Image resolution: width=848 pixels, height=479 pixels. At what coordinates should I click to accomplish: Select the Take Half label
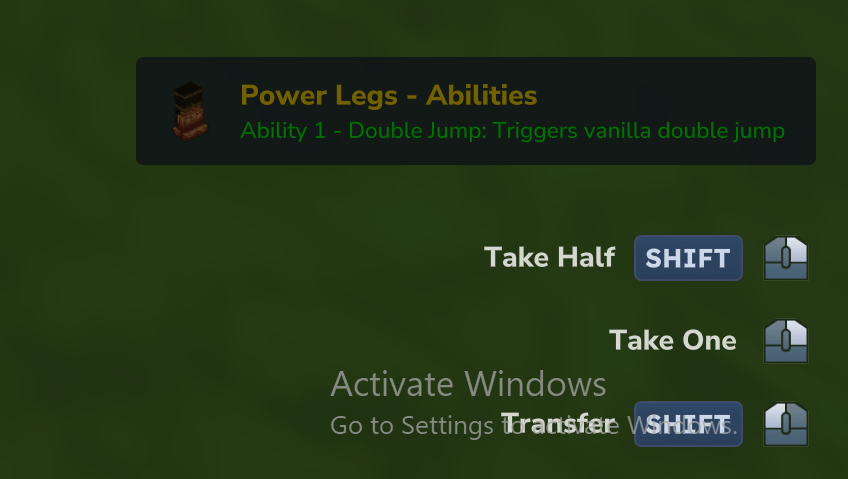[x=549, y=257]
